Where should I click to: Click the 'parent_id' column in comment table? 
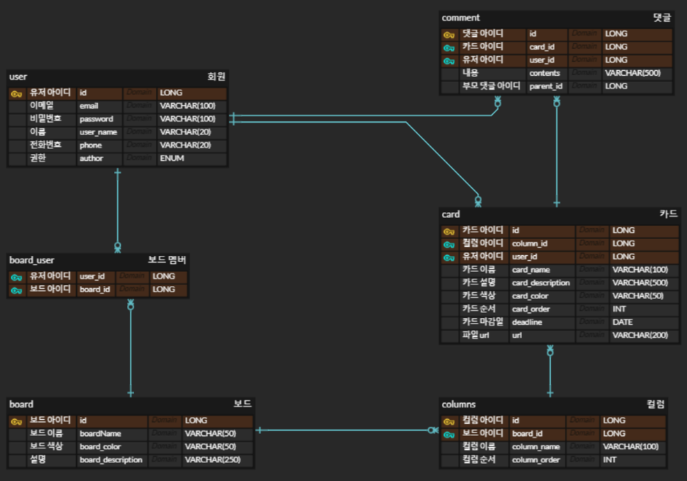[x=545, y=86]
